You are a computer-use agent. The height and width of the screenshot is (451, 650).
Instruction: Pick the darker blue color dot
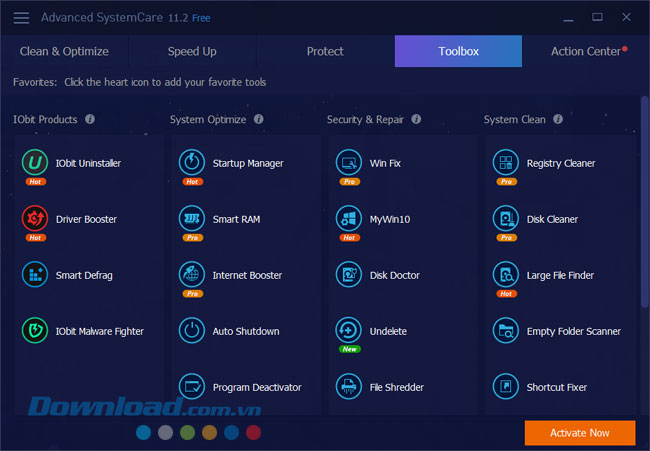tap(231, 432)
